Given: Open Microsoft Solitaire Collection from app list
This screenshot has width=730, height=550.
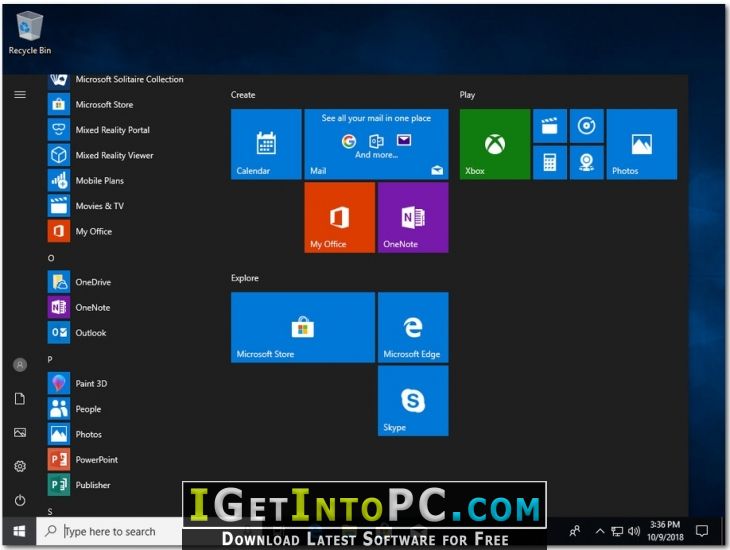Looking at the screenshot, I should pyautogui.click(x=116, y=80).
